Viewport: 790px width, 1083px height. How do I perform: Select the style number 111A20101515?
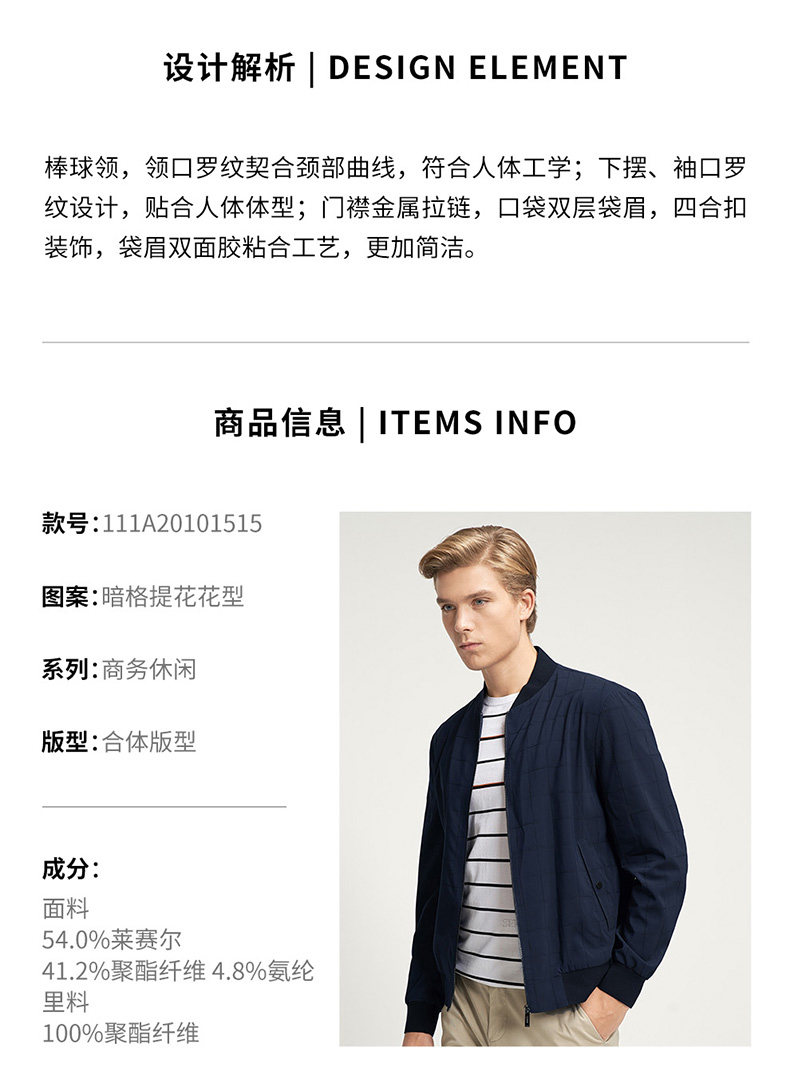coord(182,524)
